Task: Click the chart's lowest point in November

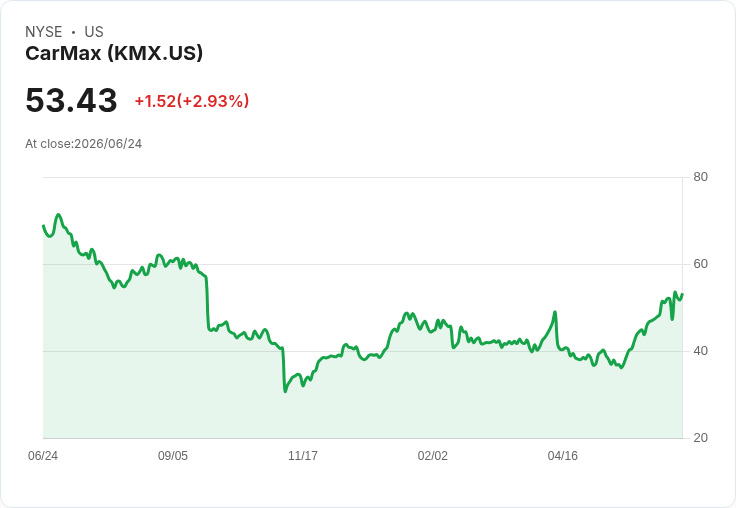Action: pos(285,391)
